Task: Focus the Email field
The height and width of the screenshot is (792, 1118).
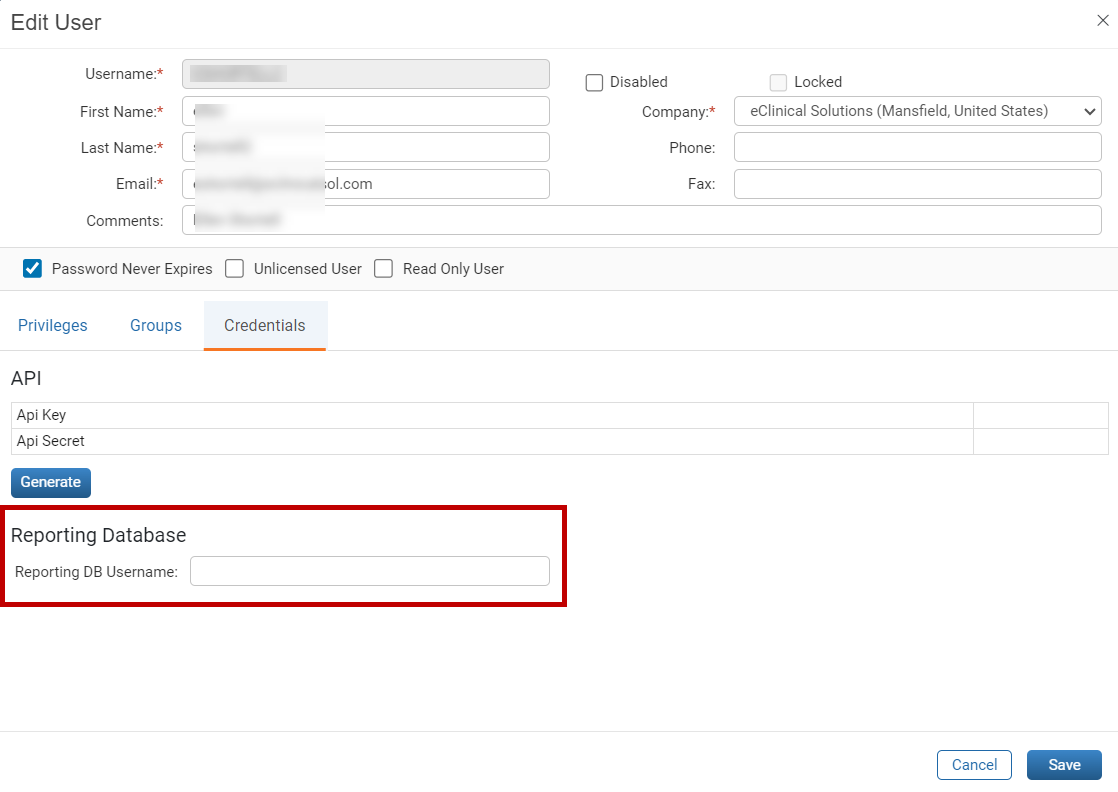Action: [x=366, y=184]
